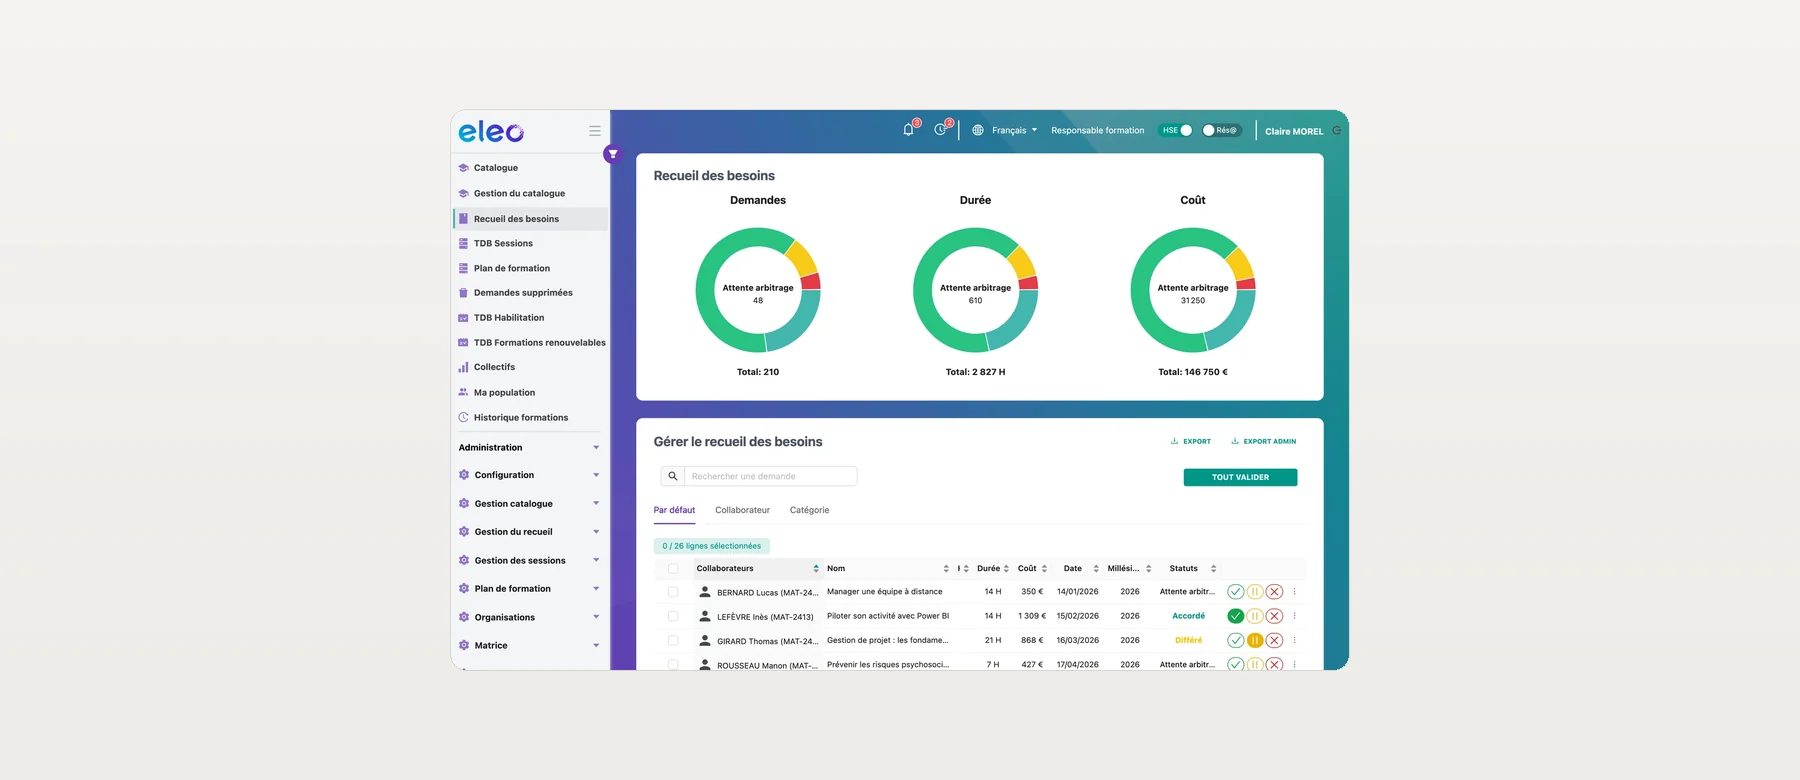
Task: Click the EXPORT ADMIN link
Action: pos(1263,441)
